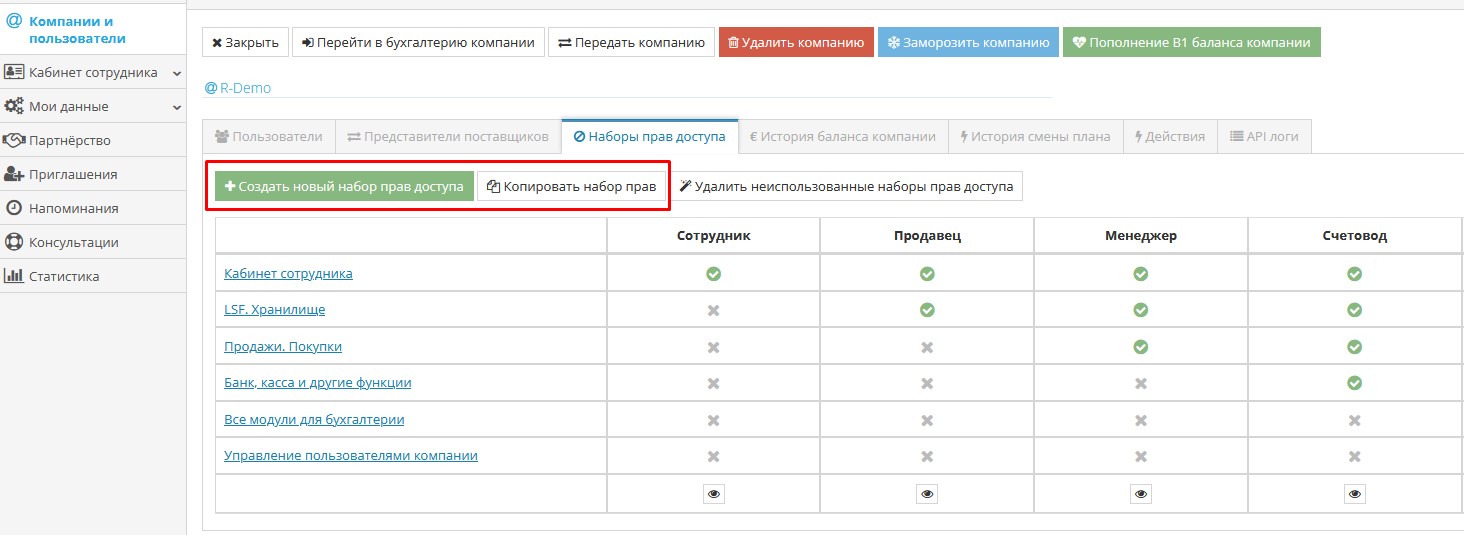The height and width of the screenshot is (535, 1464).
Task: Open the История баланса компании tab
Action: coord(842,137)
